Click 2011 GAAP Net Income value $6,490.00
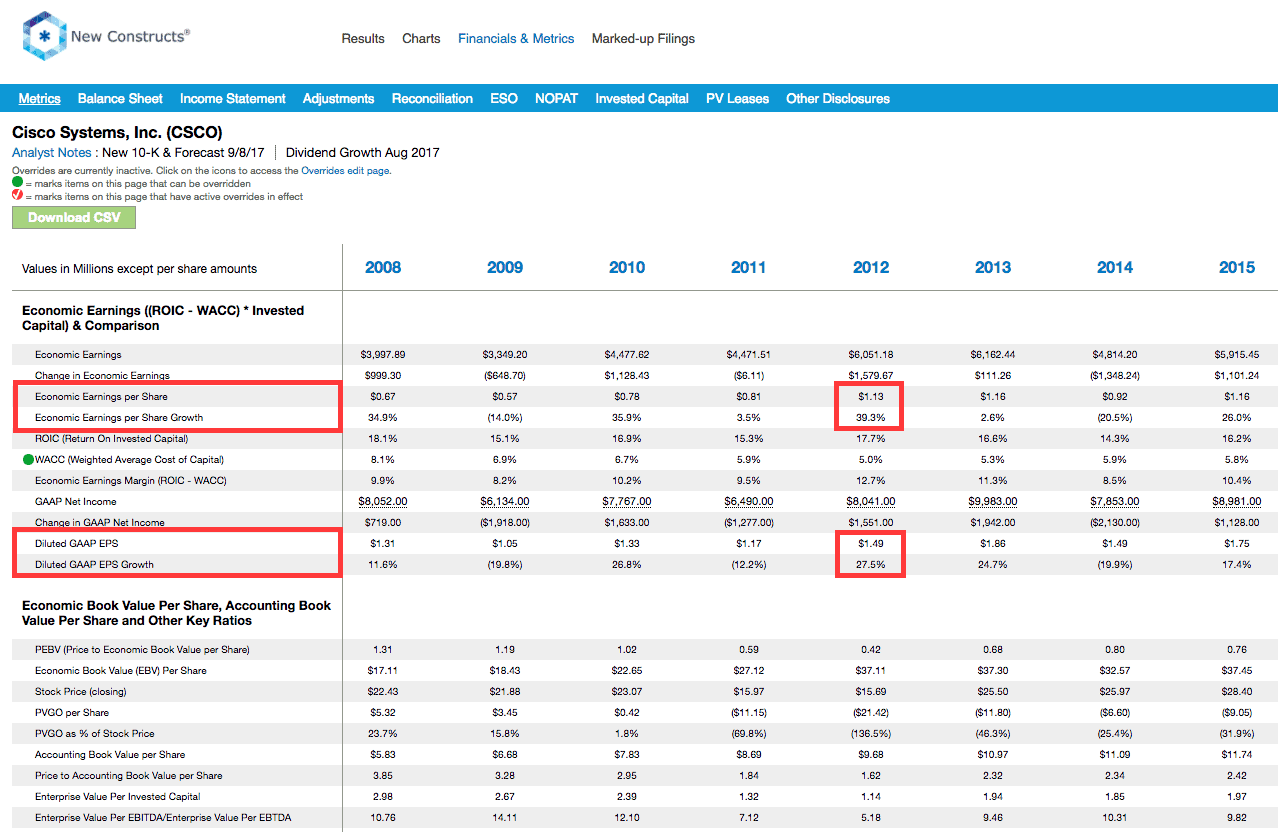This screenshot has height=832, width=1278. (x=748, y=502)
